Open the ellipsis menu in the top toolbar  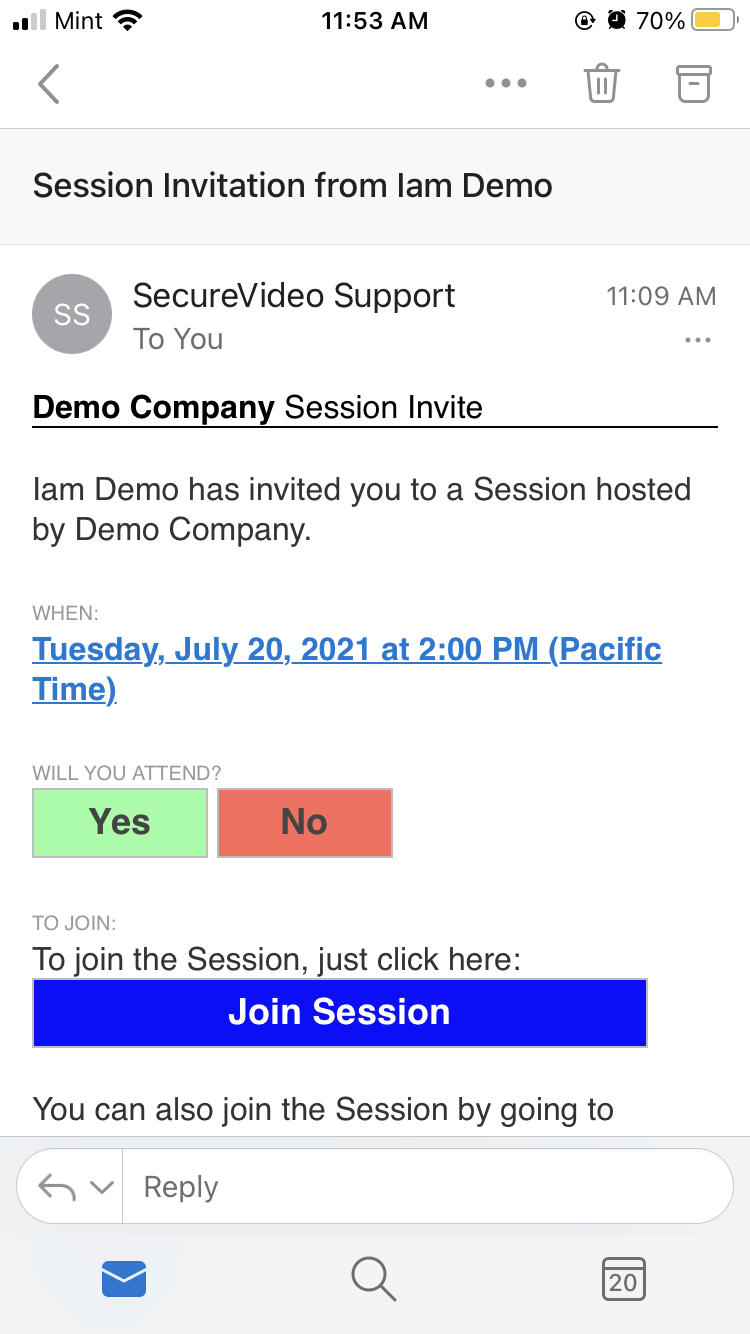[x=506, y=84]
